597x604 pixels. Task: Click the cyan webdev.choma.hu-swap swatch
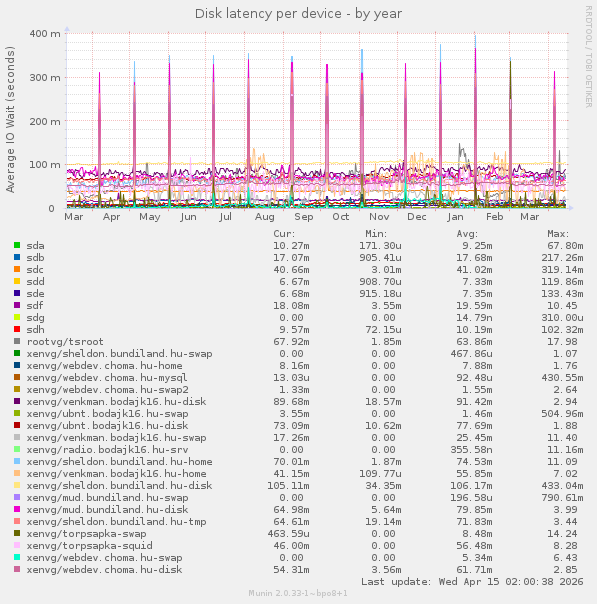click(17, 557)
